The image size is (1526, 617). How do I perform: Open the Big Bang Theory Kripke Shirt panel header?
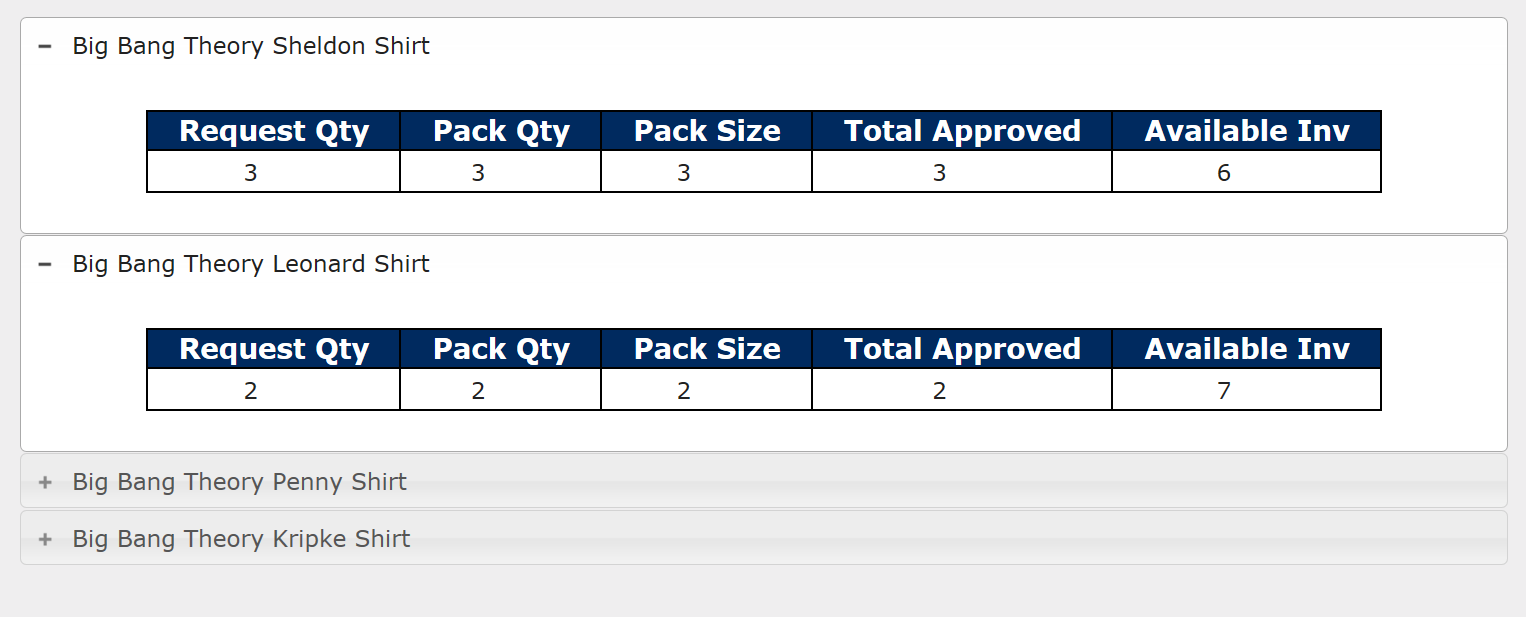pyautogui.click(x=241, y=538)
